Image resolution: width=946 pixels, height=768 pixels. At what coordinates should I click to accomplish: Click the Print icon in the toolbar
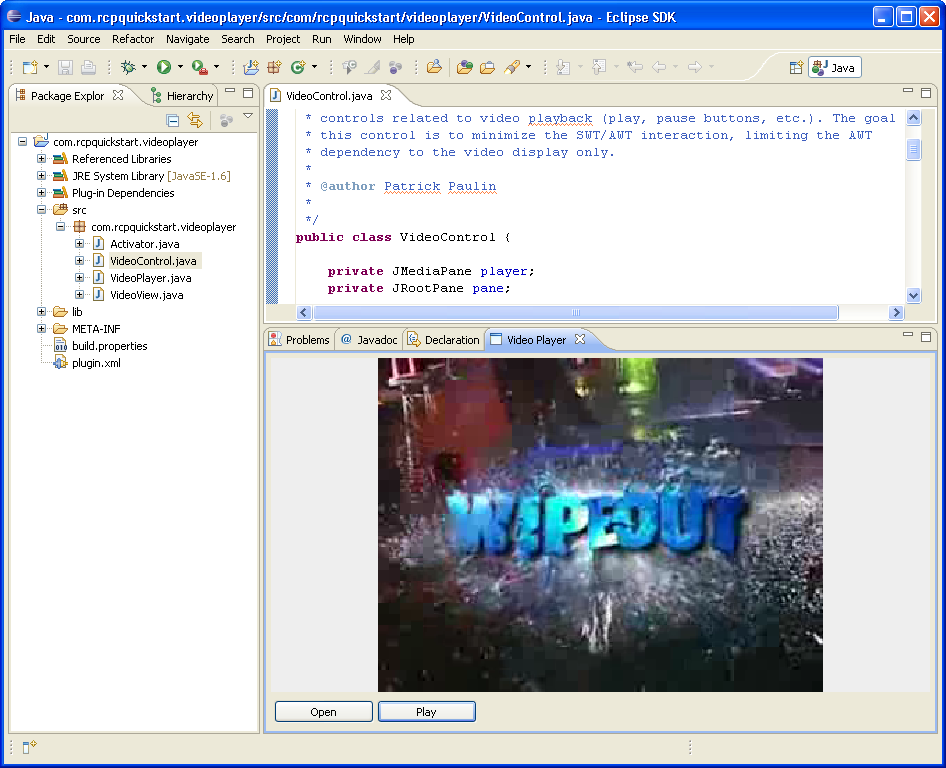[x=86, y=68]
